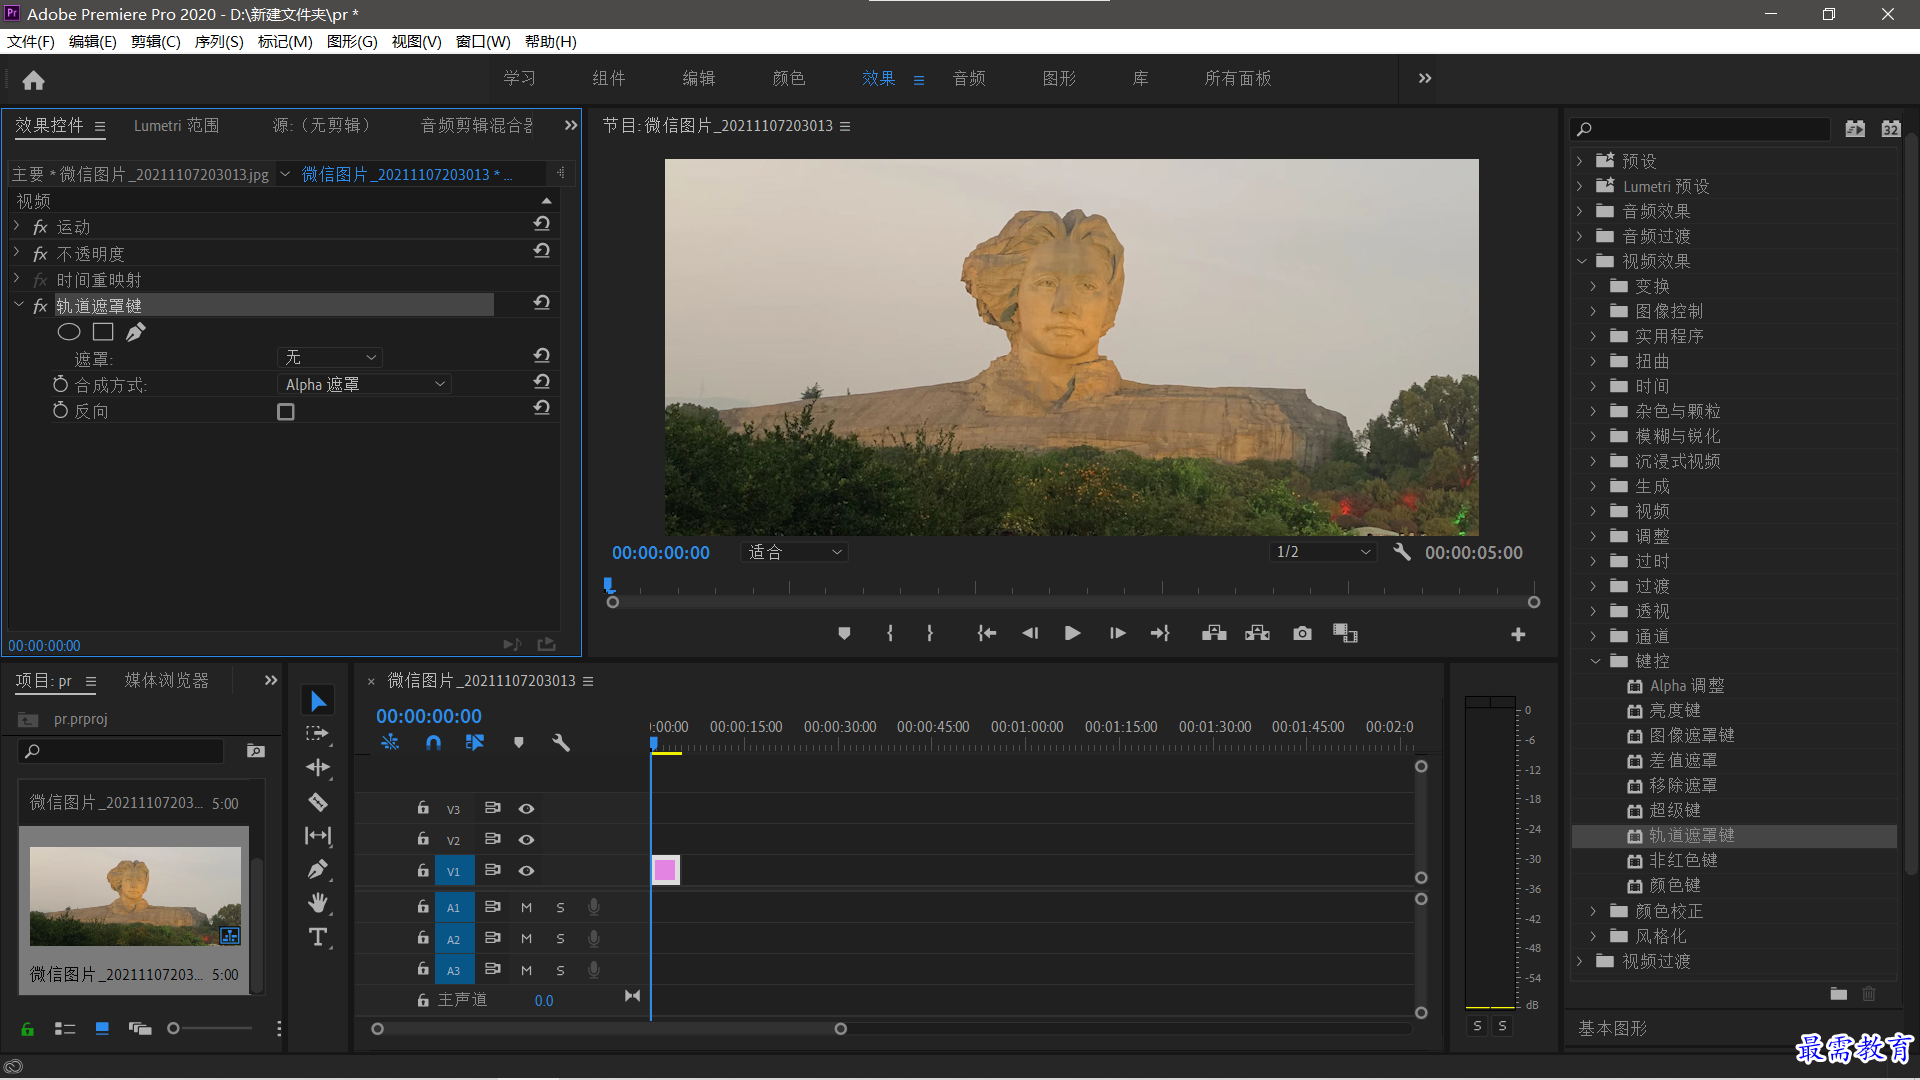
Task: Open program monitor settings wrench
Action: pyautogui.click(x=1402, y=552)
